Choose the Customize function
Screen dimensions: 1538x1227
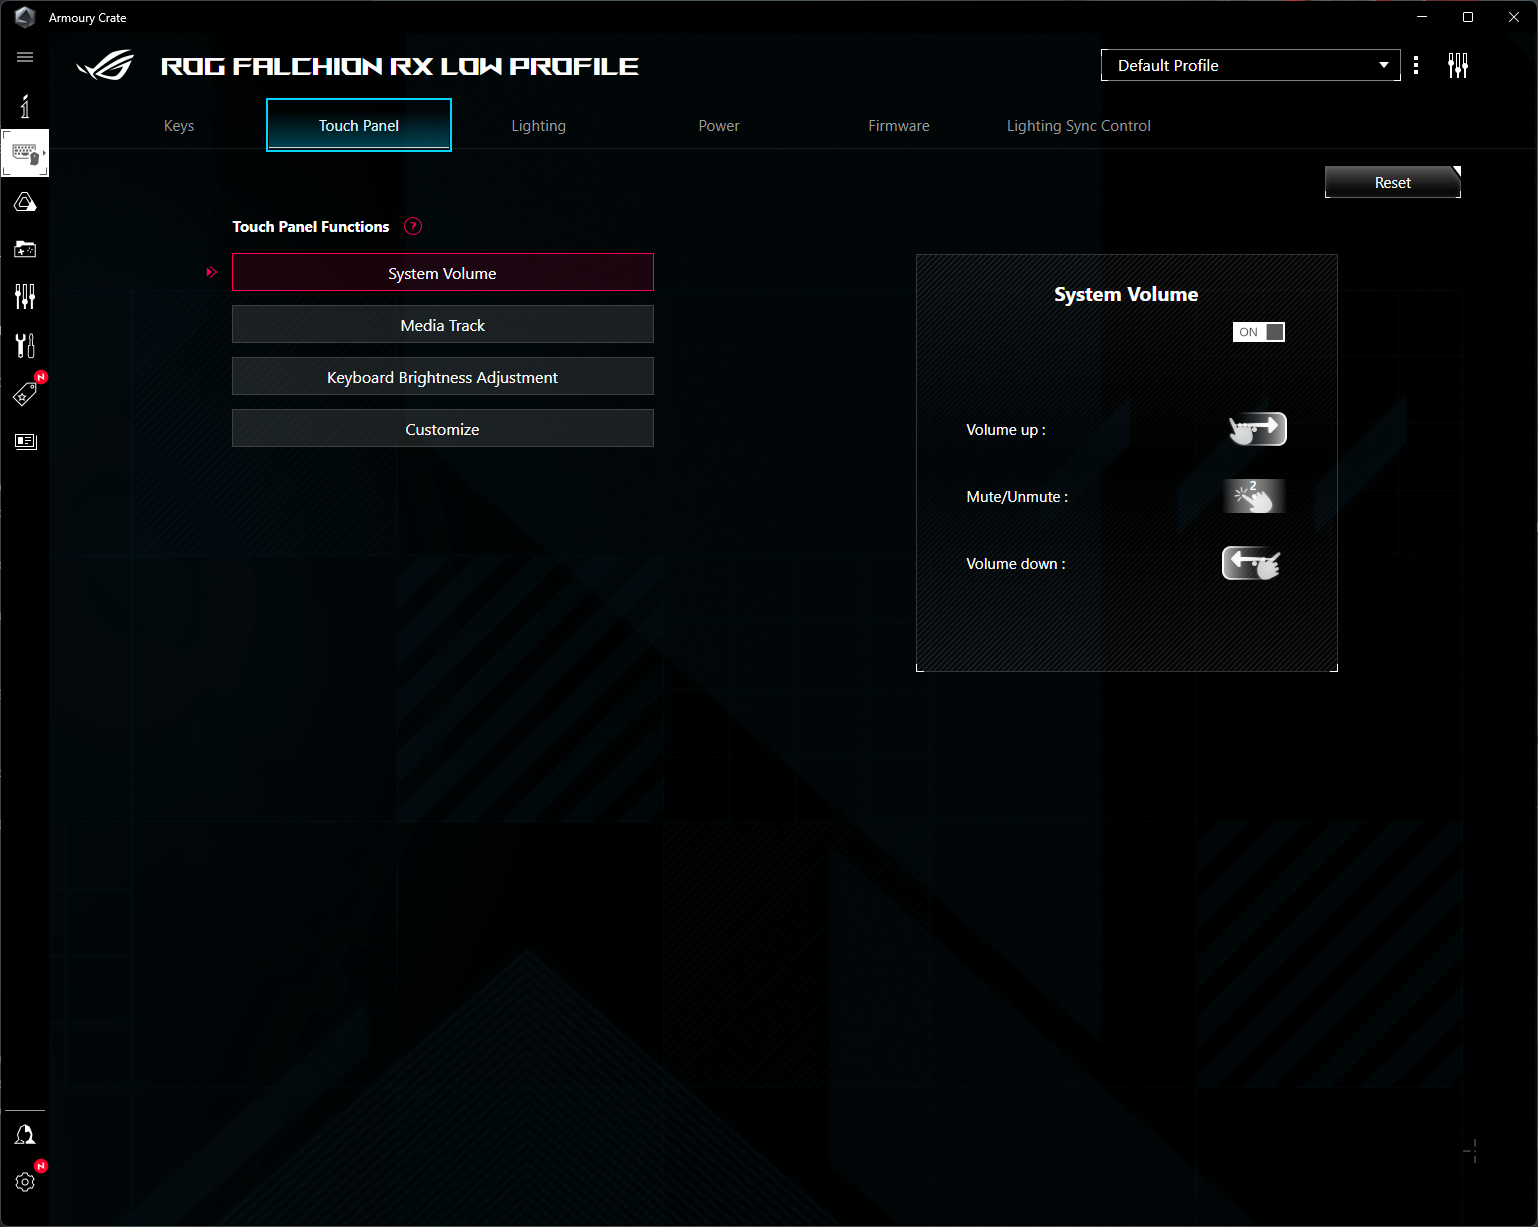pos(443,428)
